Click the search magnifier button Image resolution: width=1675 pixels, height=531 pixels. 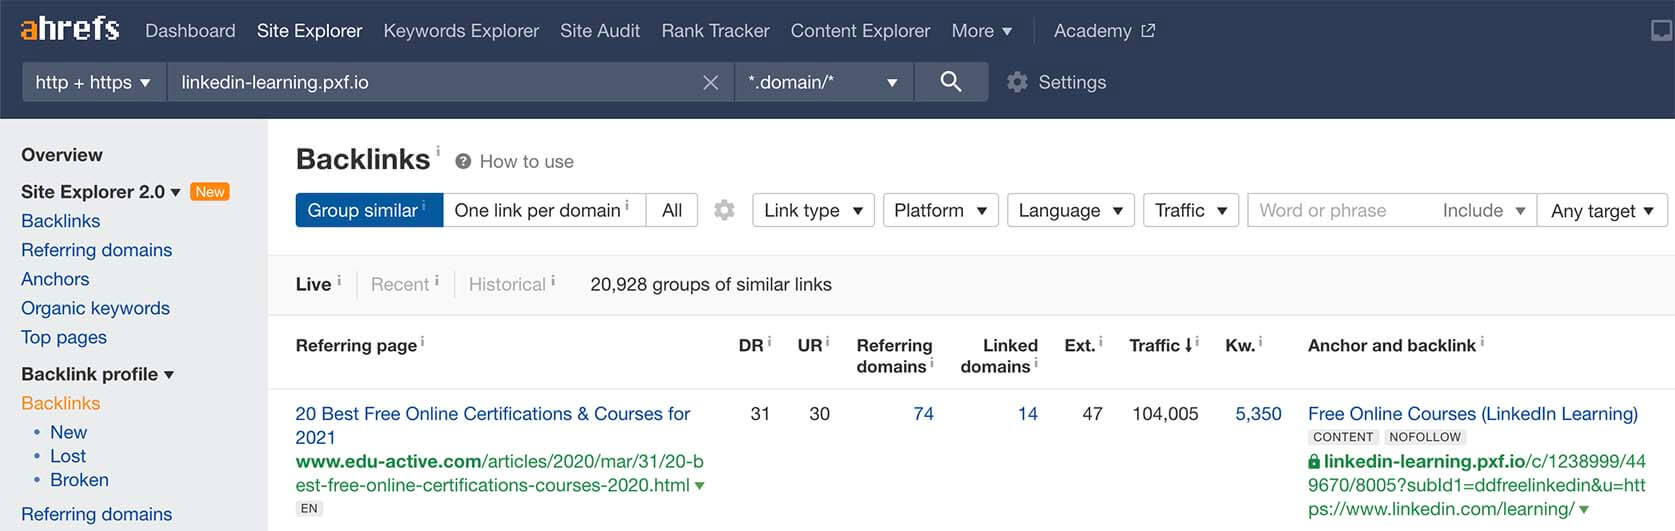[x=951, y=82]
